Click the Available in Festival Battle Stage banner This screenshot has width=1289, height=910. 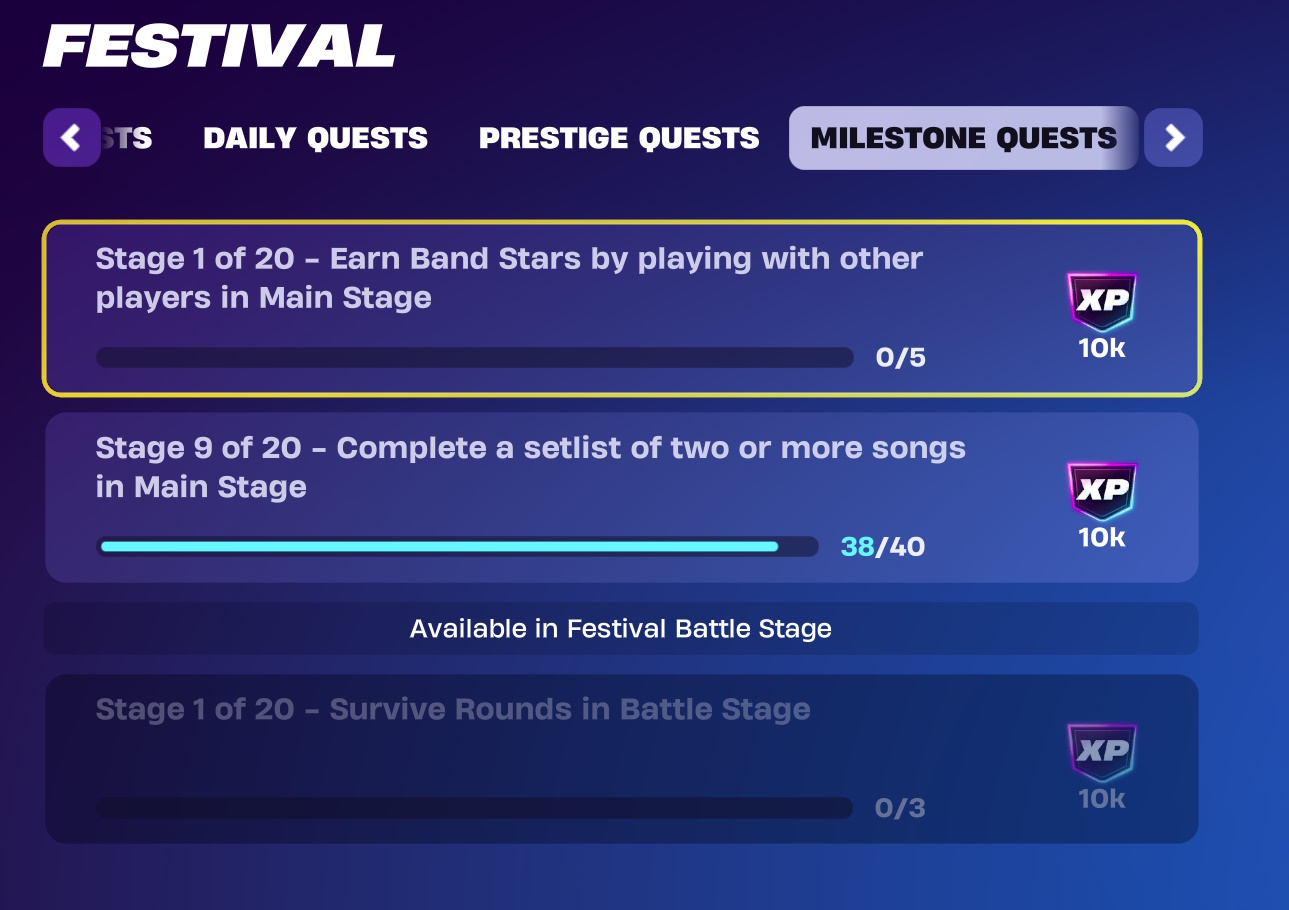click(622, 629)
